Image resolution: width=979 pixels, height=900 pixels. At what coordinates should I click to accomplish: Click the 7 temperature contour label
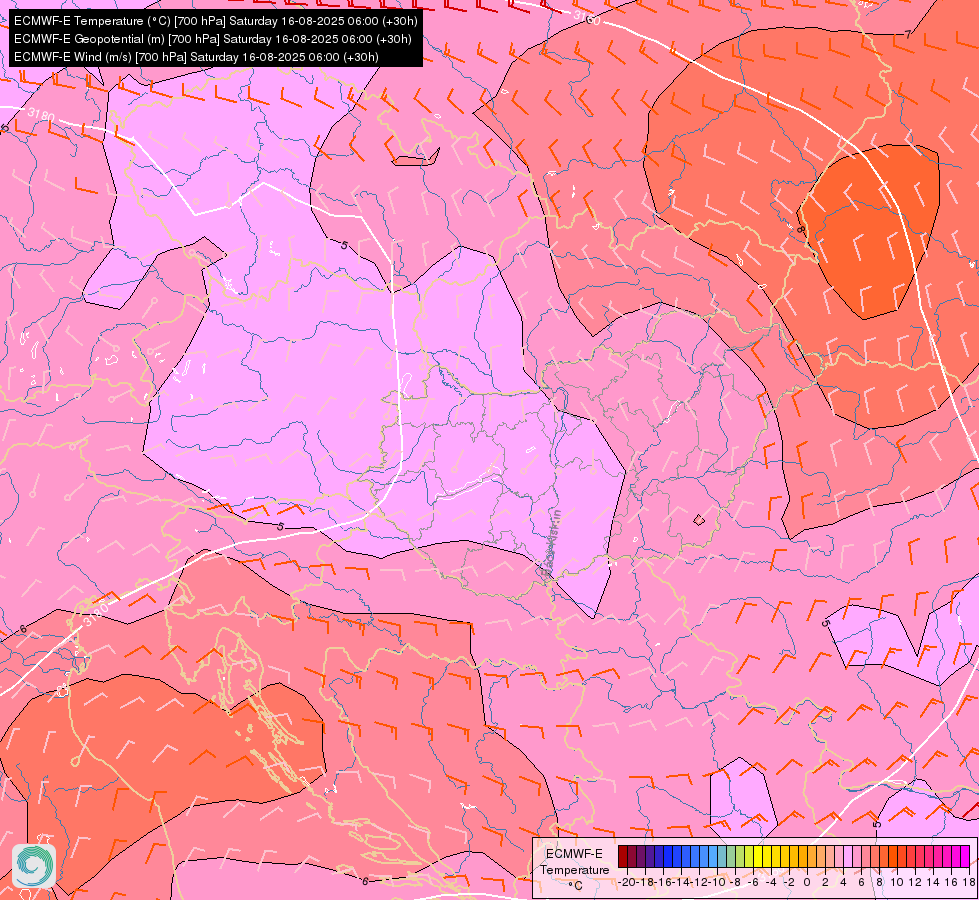908,35
